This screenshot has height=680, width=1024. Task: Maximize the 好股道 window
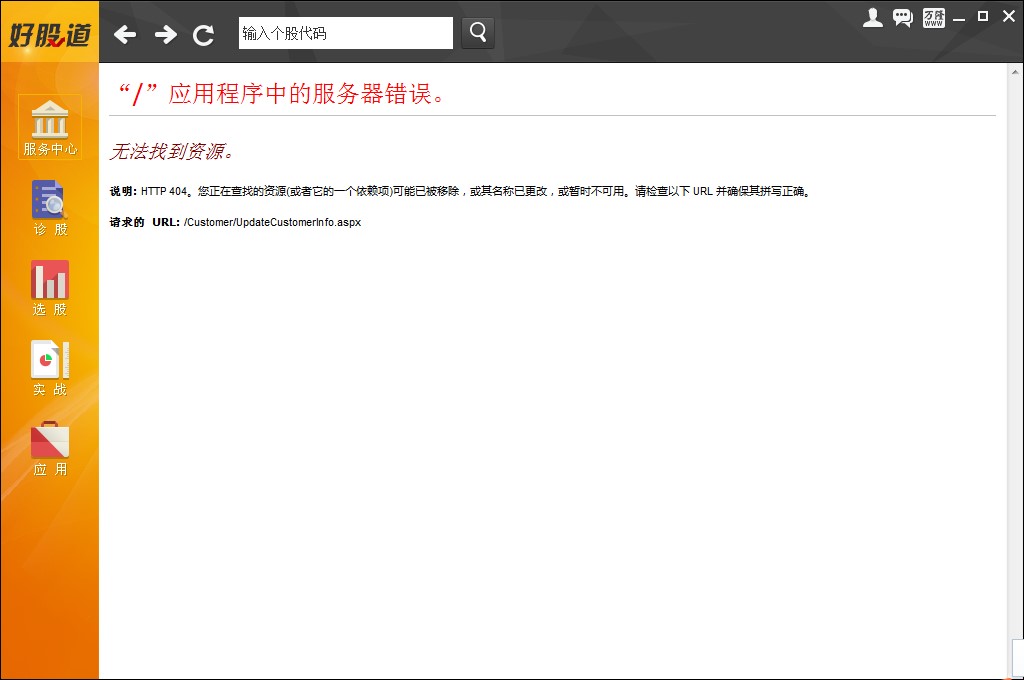[983, 16]
